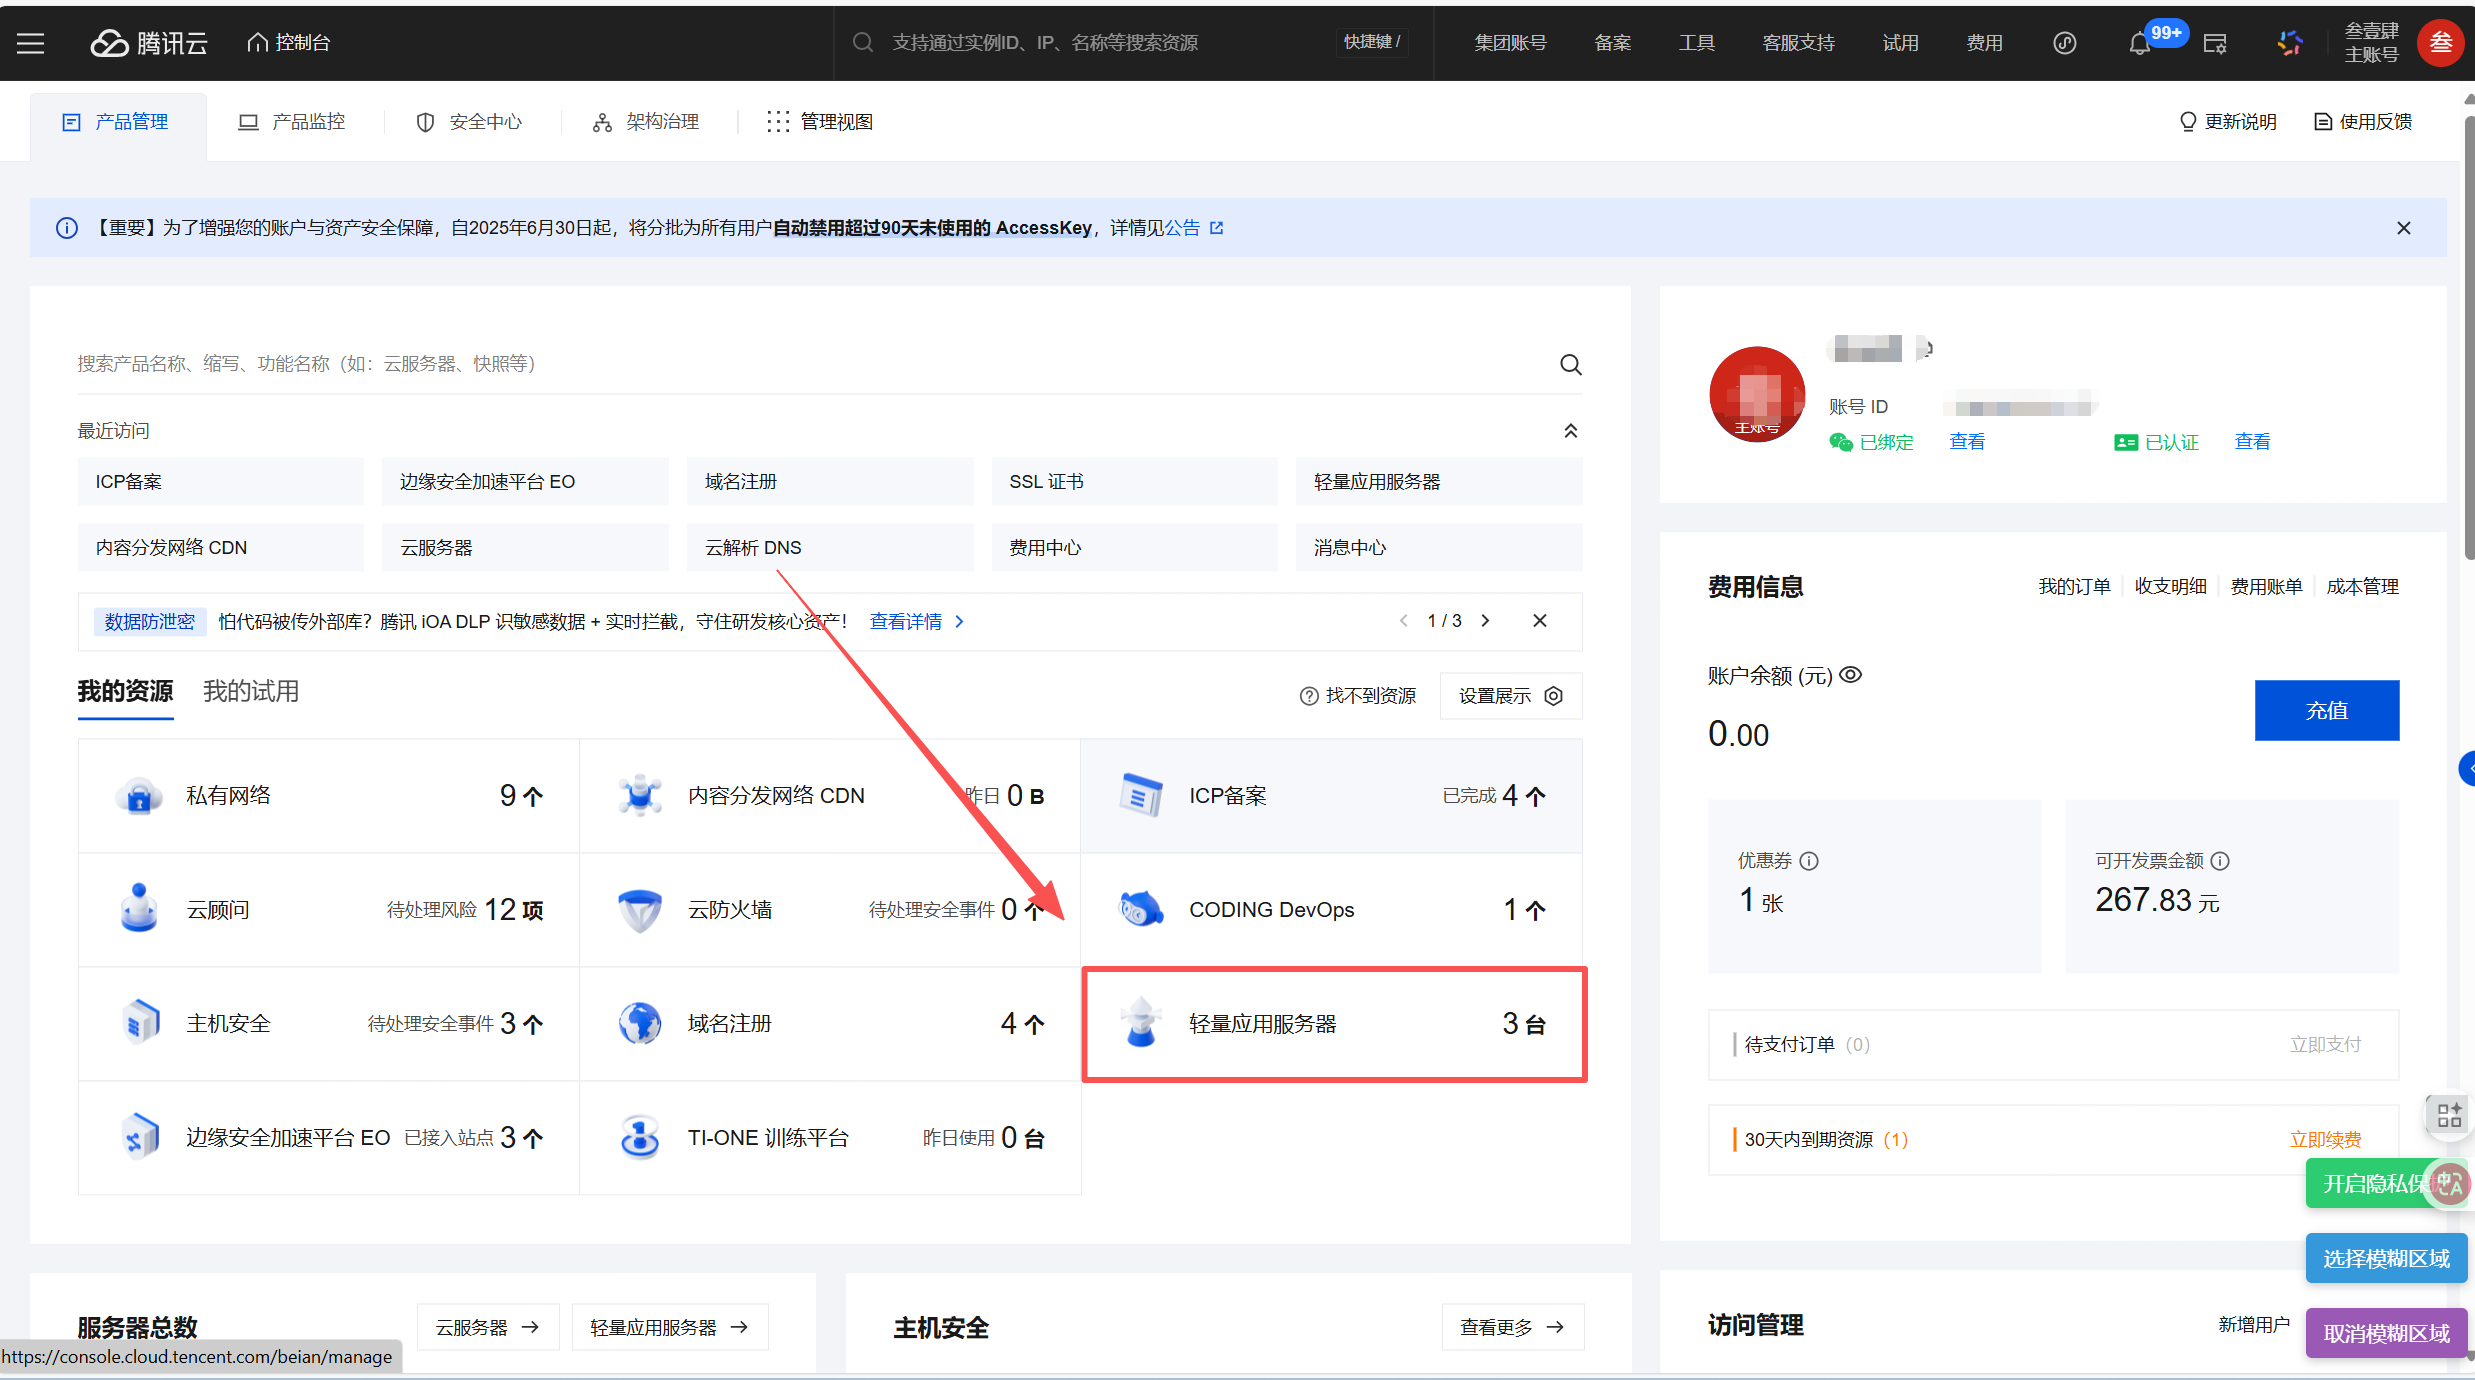Image resolution: width=2475 pixels, height=1380 pixels.
Task: Click the CODING DevOps resource icon
Action: [1140, 910]
